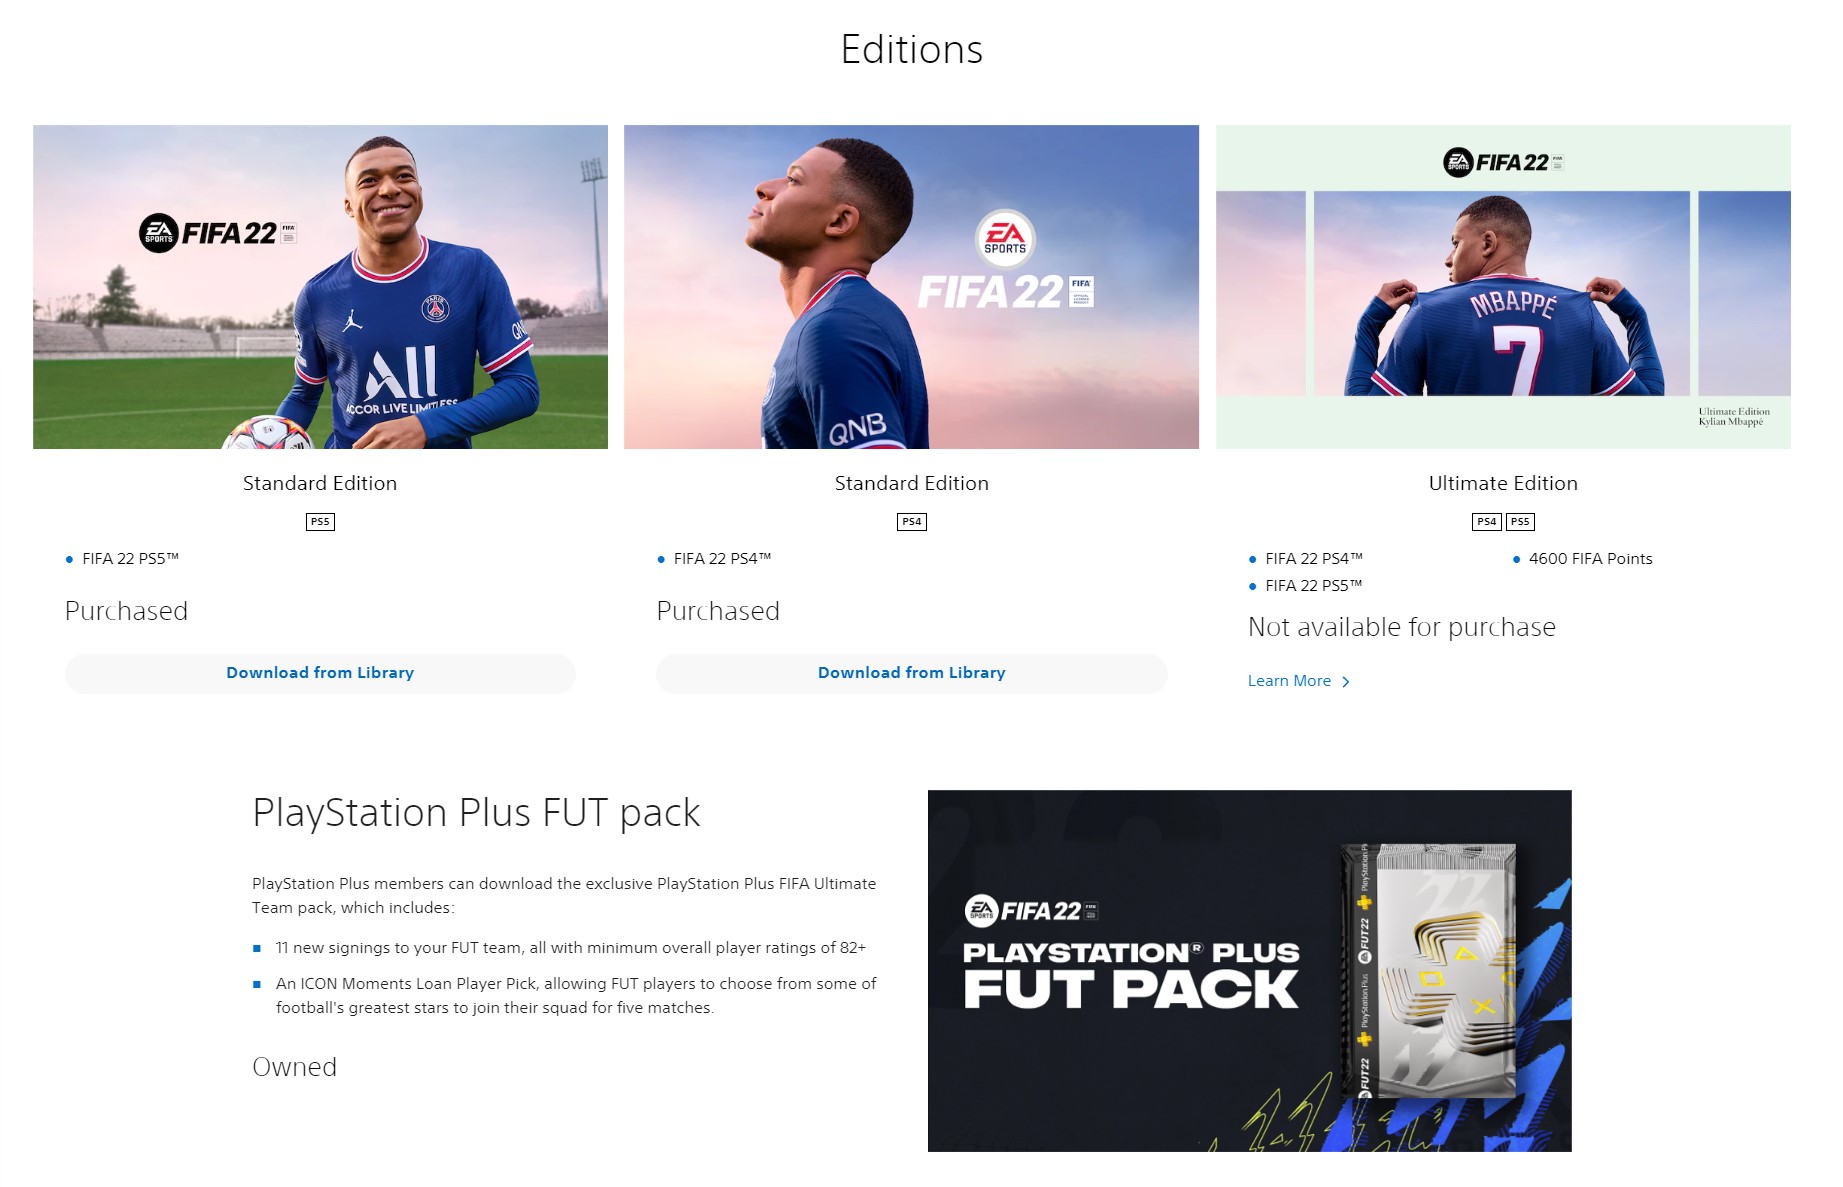Screen dimensions: 1843x1187
Task: Open the PS5 Standard Edition cover image
Action: [x=320, y=287]
